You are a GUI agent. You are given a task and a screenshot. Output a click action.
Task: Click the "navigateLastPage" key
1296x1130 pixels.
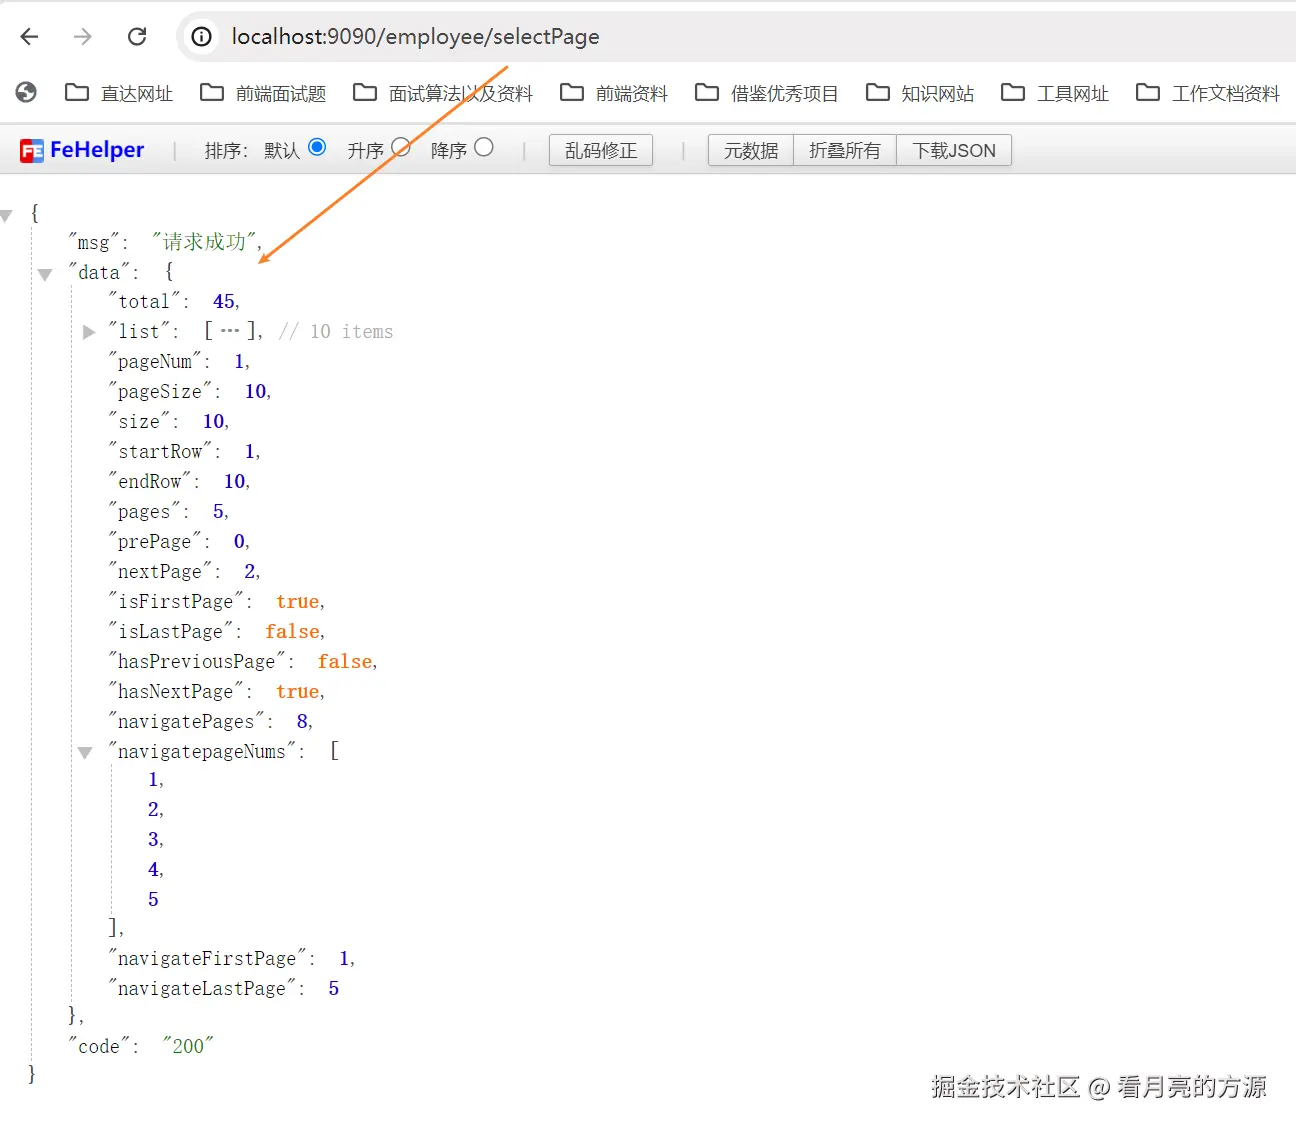(202, 988)
